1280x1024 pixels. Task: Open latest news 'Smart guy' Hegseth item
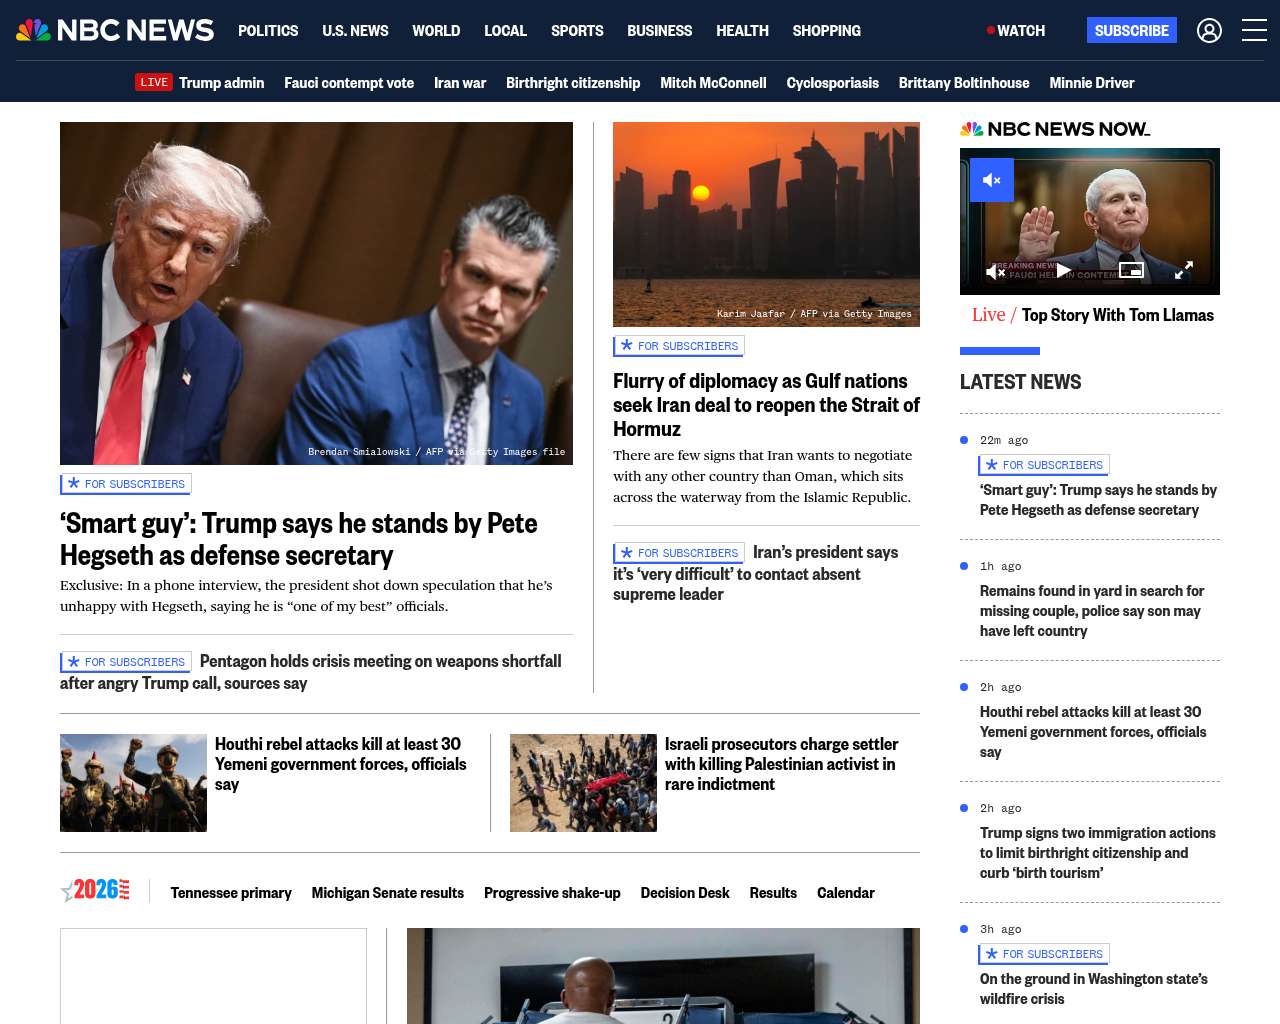click(x=1098, y=500)
